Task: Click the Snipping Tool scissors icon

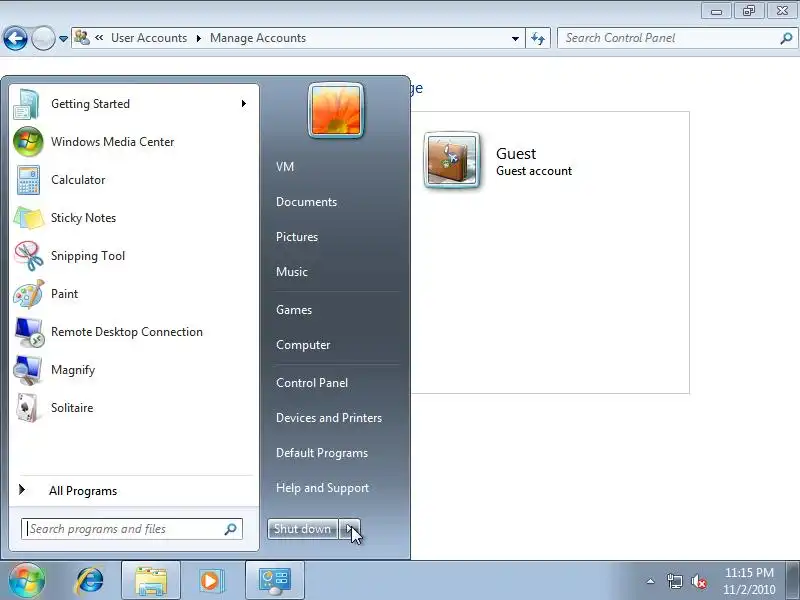Action: [x=29, y=256]
